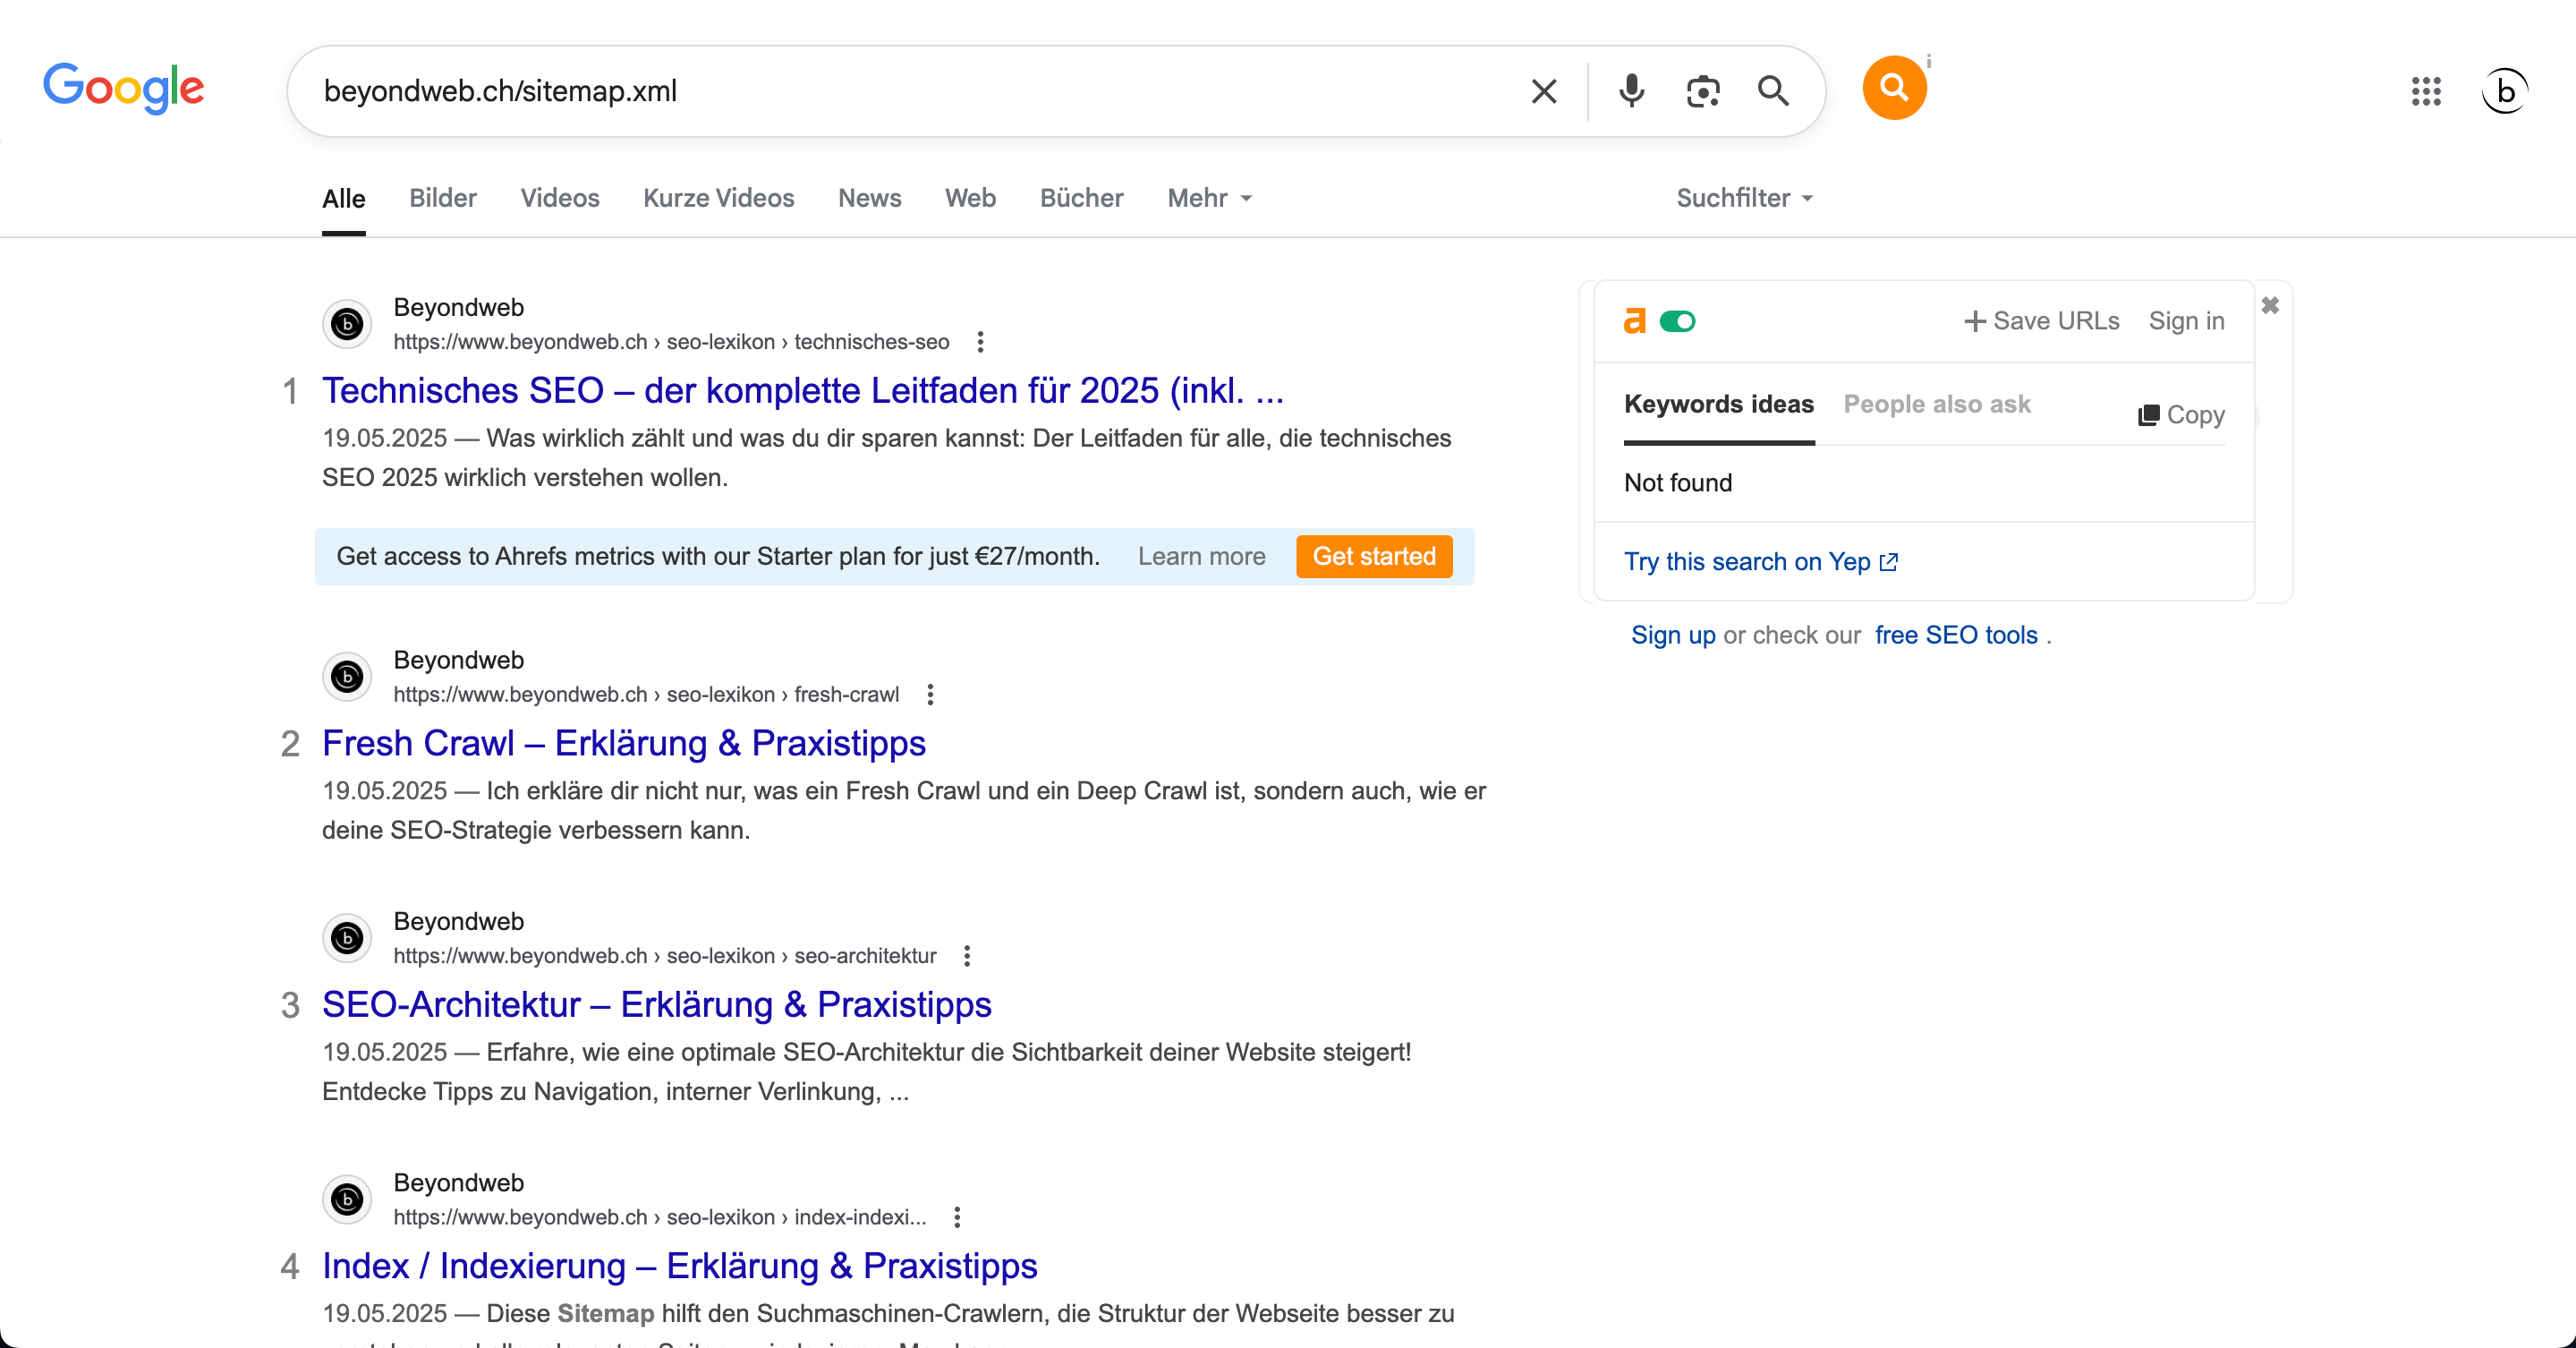
Task: Click the Google logo
Action: pyautogui.click(x=123, y=88)
